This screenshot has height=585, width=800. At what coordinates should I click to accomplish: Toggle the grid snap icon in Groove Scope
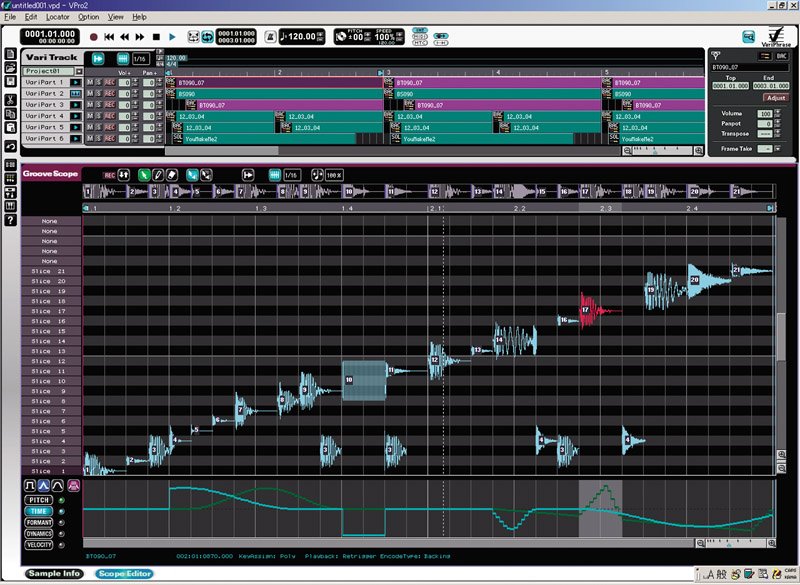(274, 175)
